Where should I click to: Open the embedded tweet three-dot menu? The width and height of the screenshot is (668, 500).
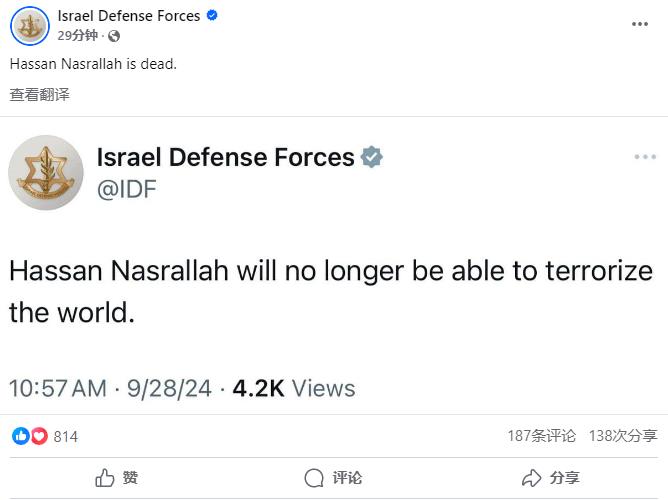pyautogui.click(x=645, y=157)
